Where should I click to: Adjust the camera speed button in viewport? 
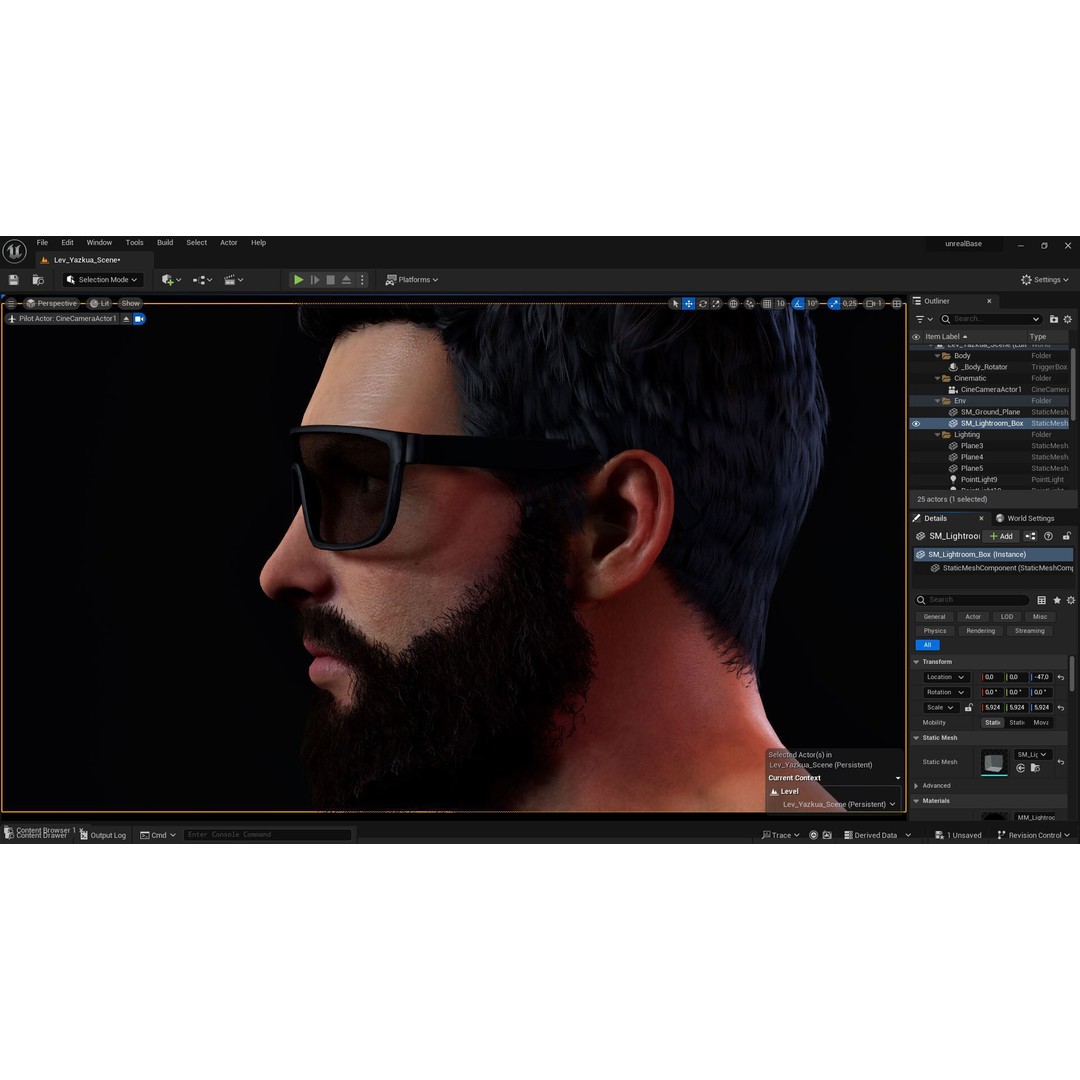pyautogui.click(x=874, y=304)
